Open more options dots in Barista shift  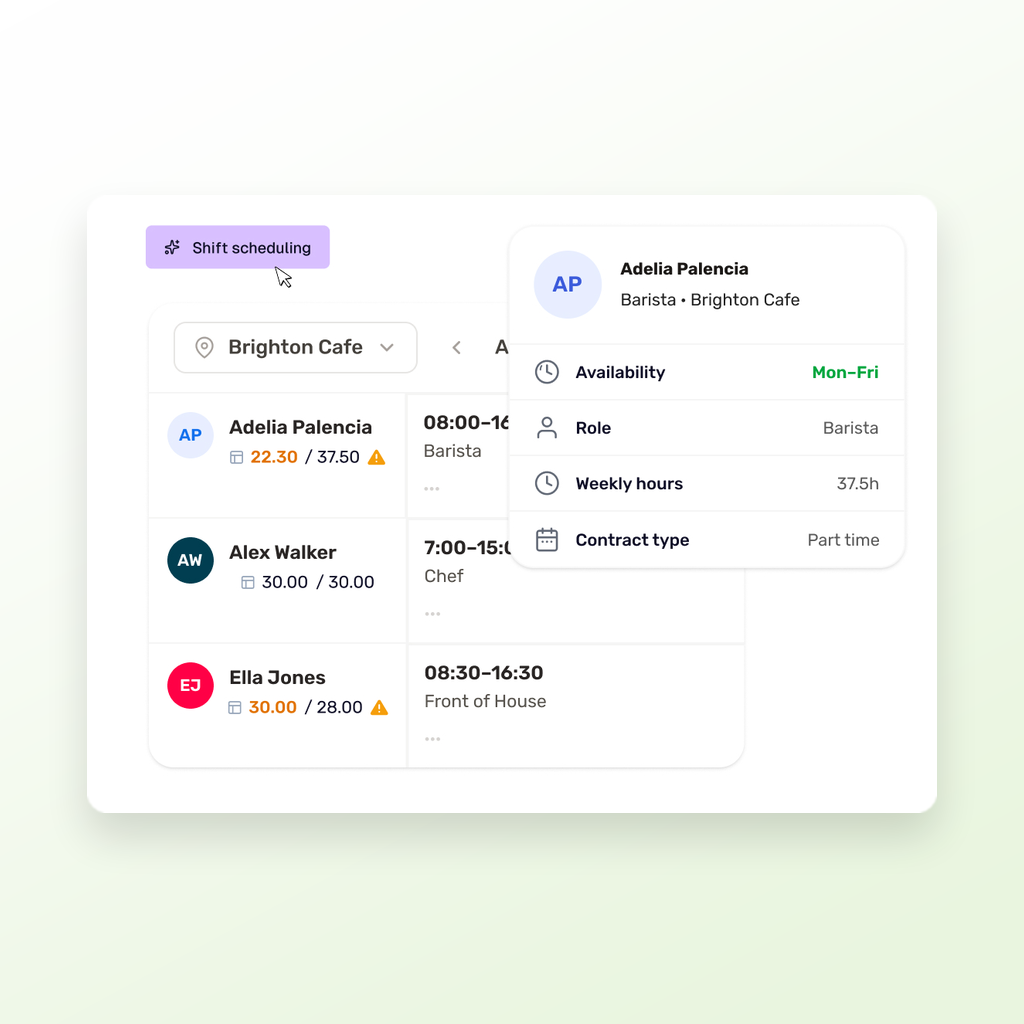432,488
